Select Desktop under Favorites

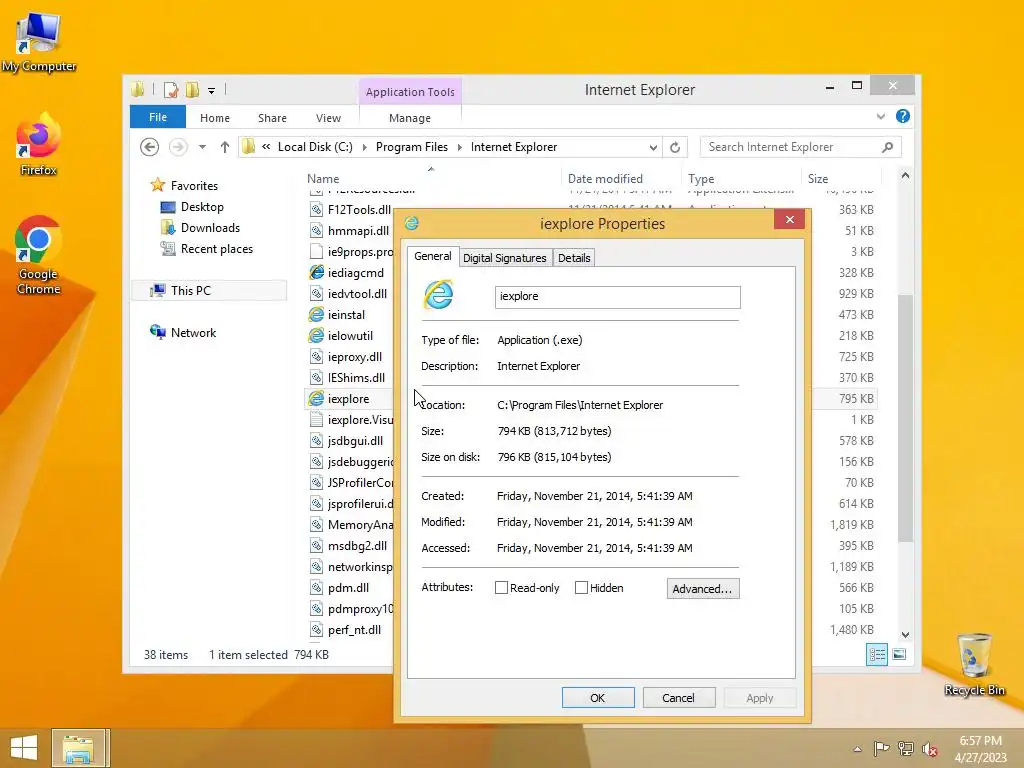(x=202, y=207)
